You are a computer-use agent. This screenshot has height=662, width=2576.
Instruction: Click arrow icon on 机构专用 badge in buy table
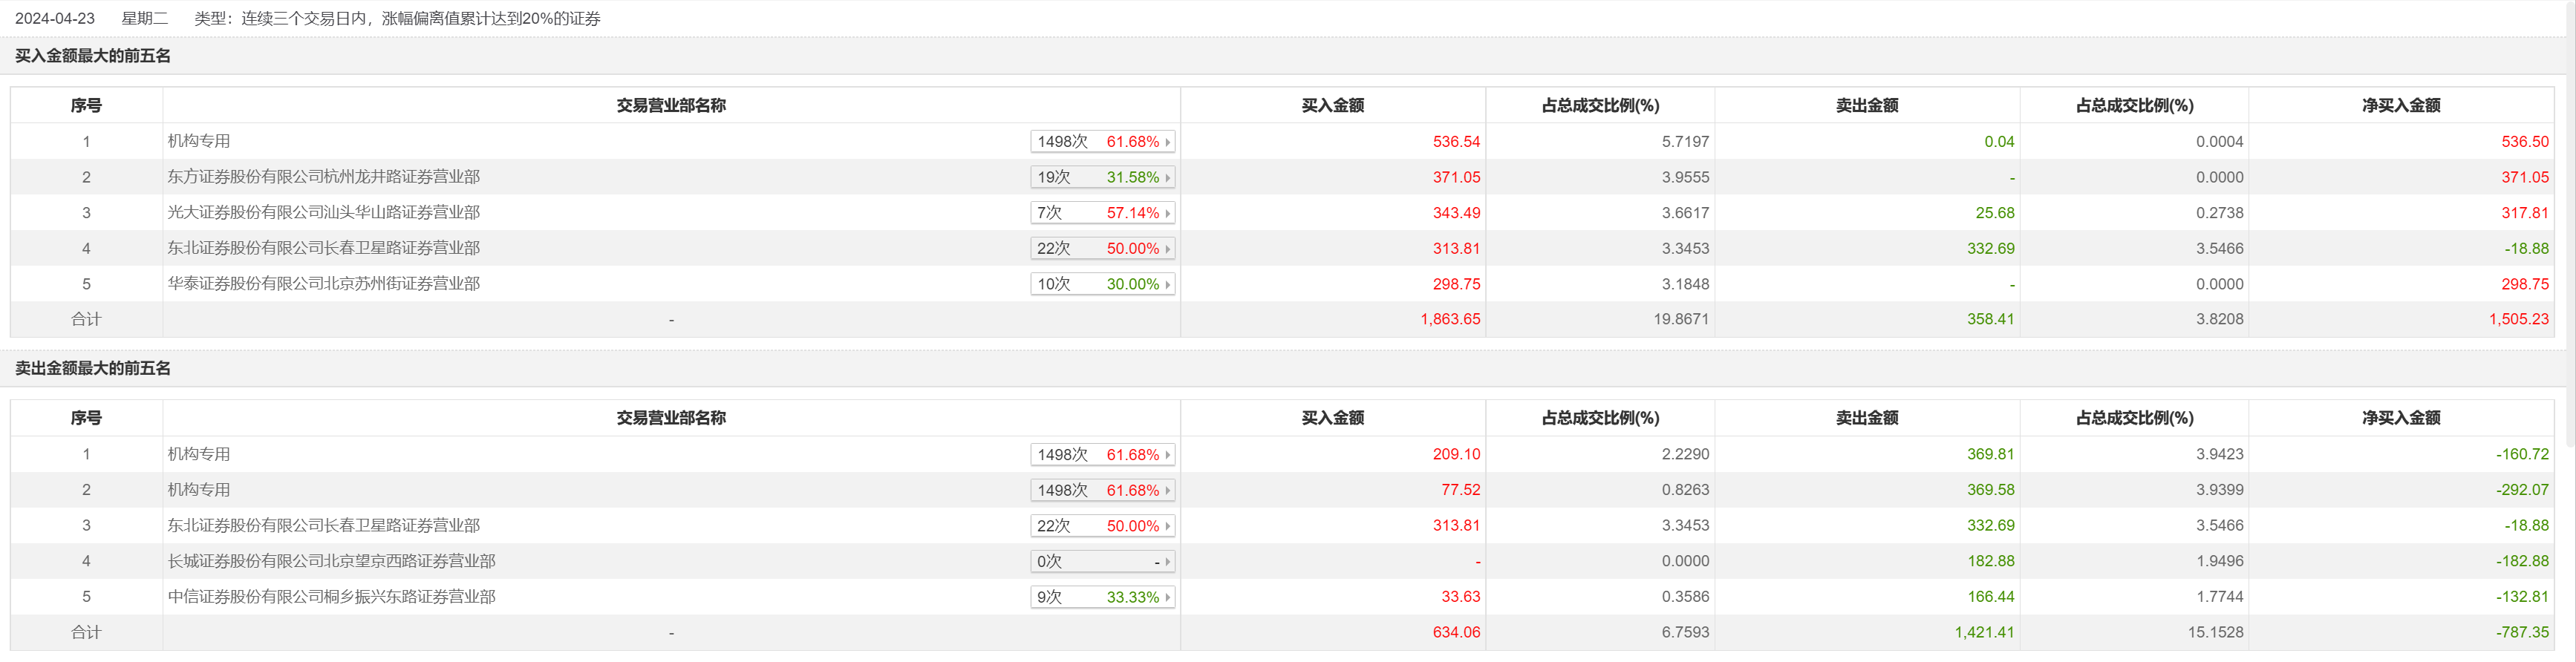tap(1167, 142)
